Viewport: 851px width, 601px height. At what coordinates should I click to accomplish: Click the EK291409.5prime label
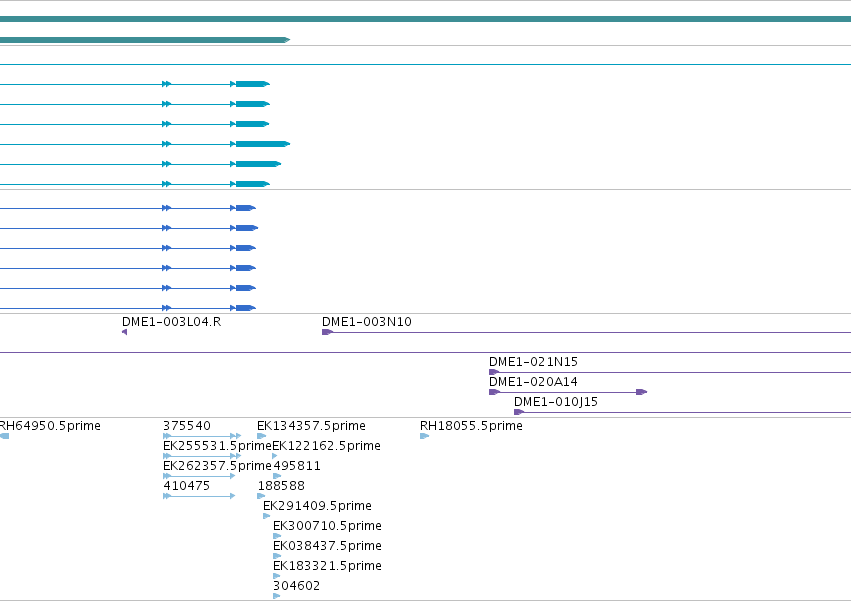coord(317,506)
